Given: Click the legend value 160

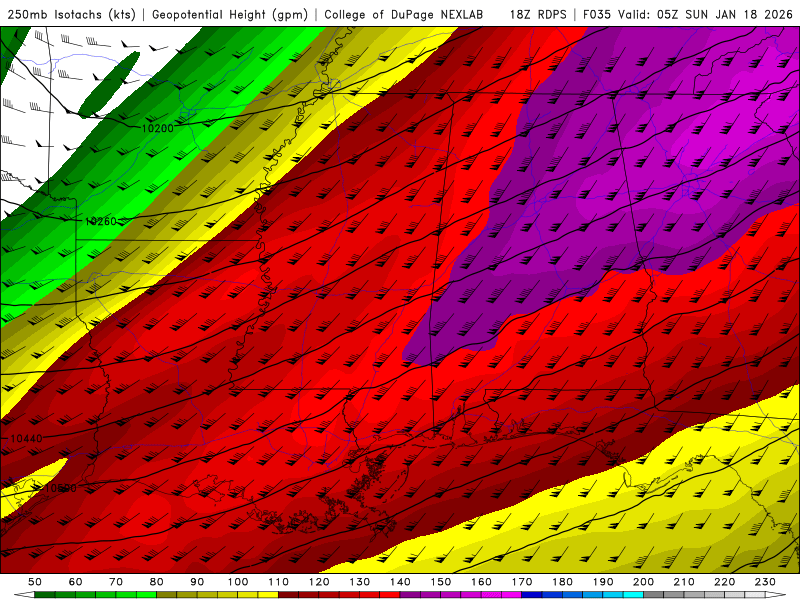Looking at the screenshot, I should coord(481,582).
